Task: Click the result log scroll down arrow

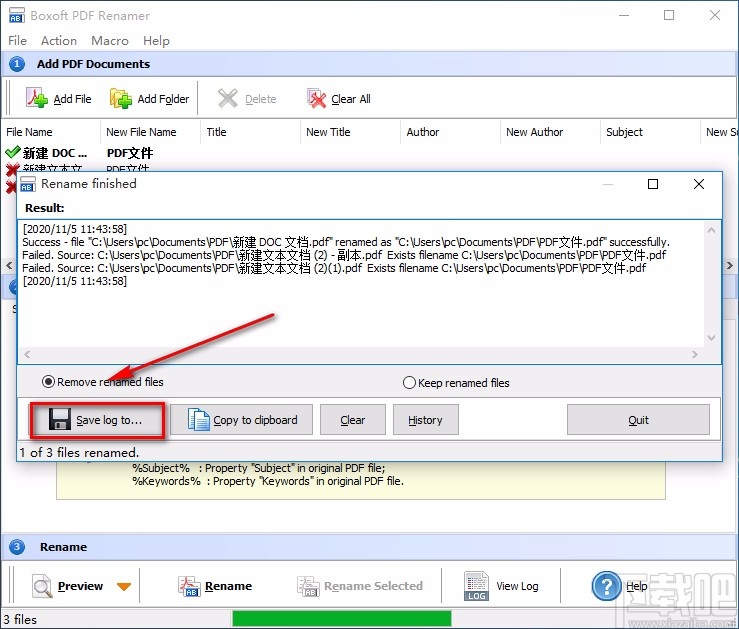Action: click(711, 337)
